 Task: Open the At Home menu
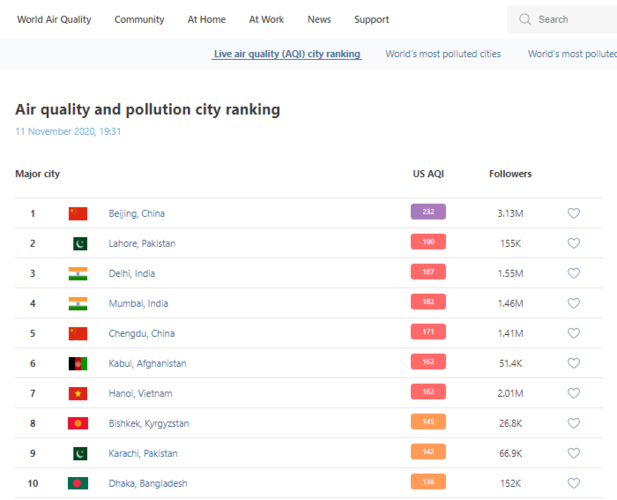pyautogui.click(x=206, y=19)
